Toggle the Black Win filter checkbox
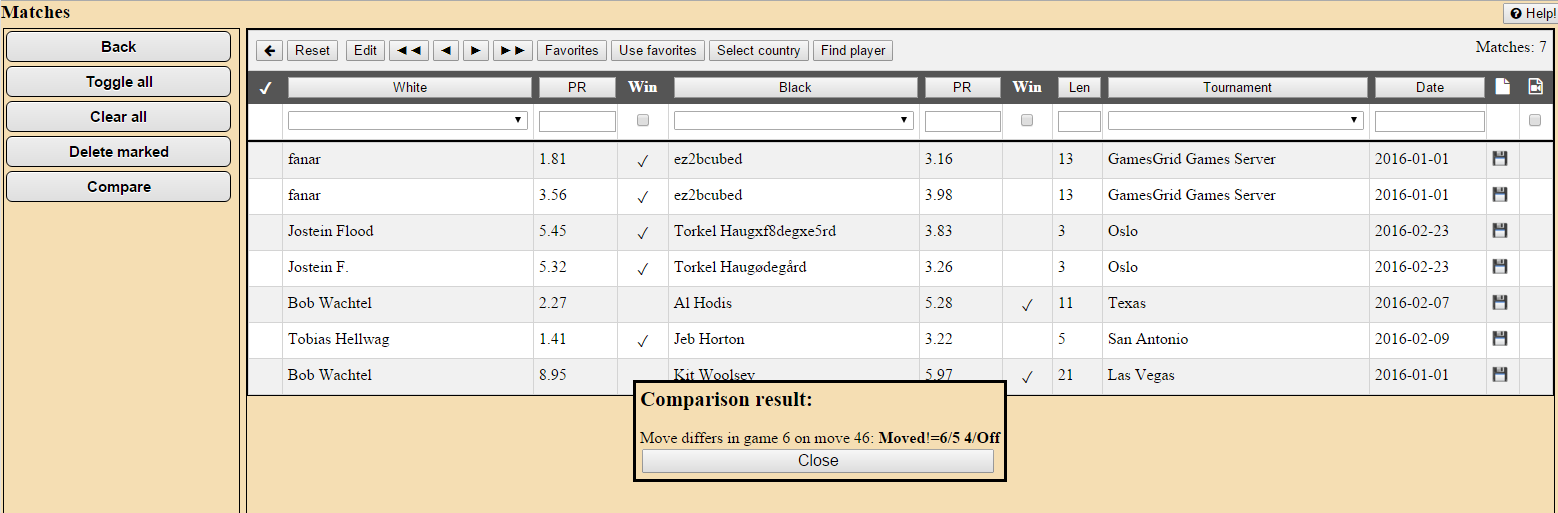Image resolution: width=1558 pixels, height=513 pixels. 1026,121
